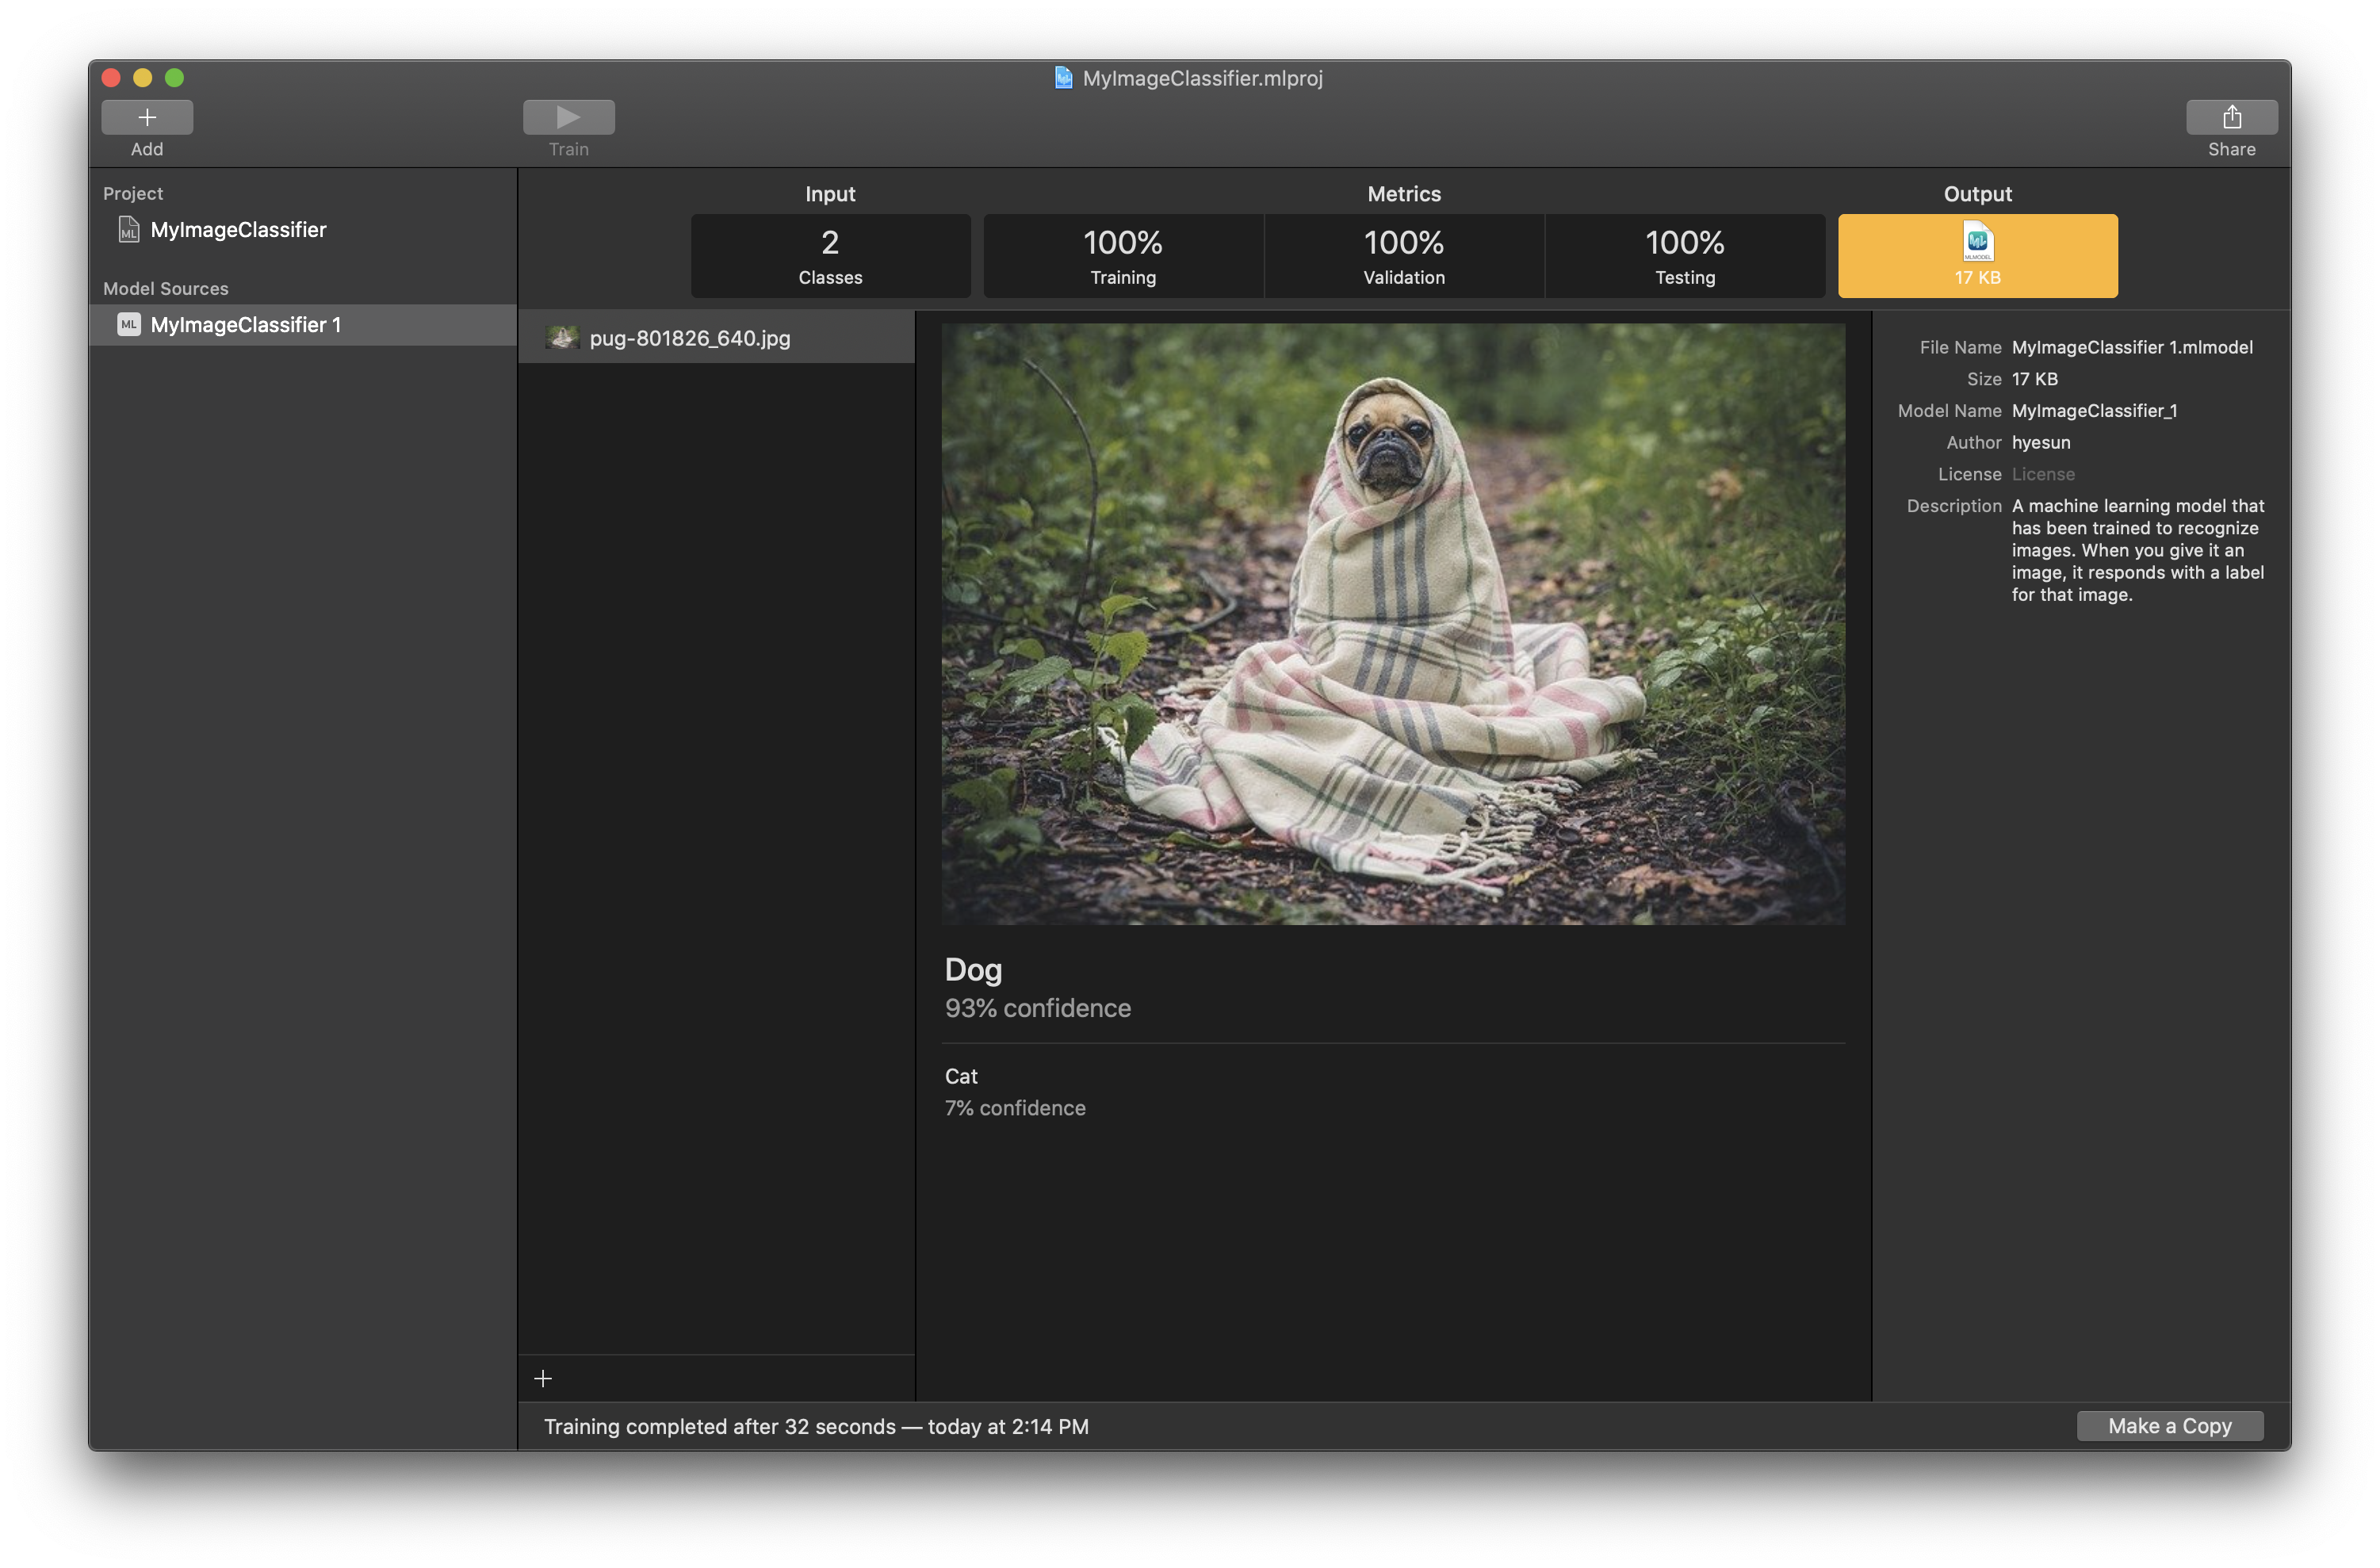This screenshot has height=1568, width=2380.
Task: Select MyImageClassifier under Project
Action: click(x=238, y=230)
